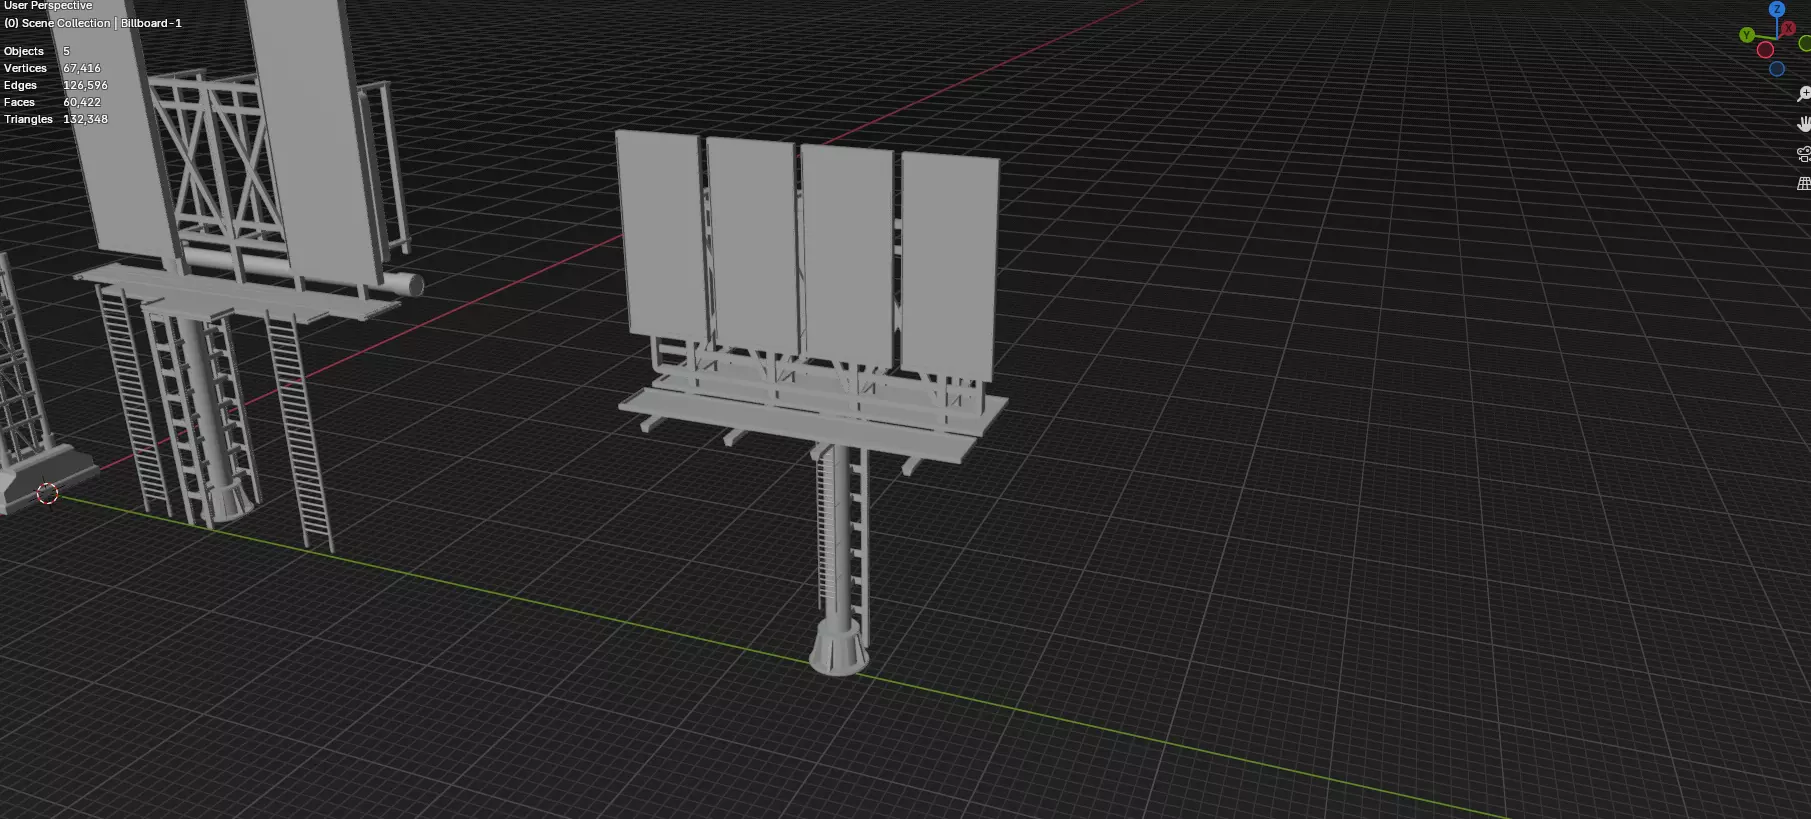Toggle perspective/orthographic grid icon

tap(1804, 184)
